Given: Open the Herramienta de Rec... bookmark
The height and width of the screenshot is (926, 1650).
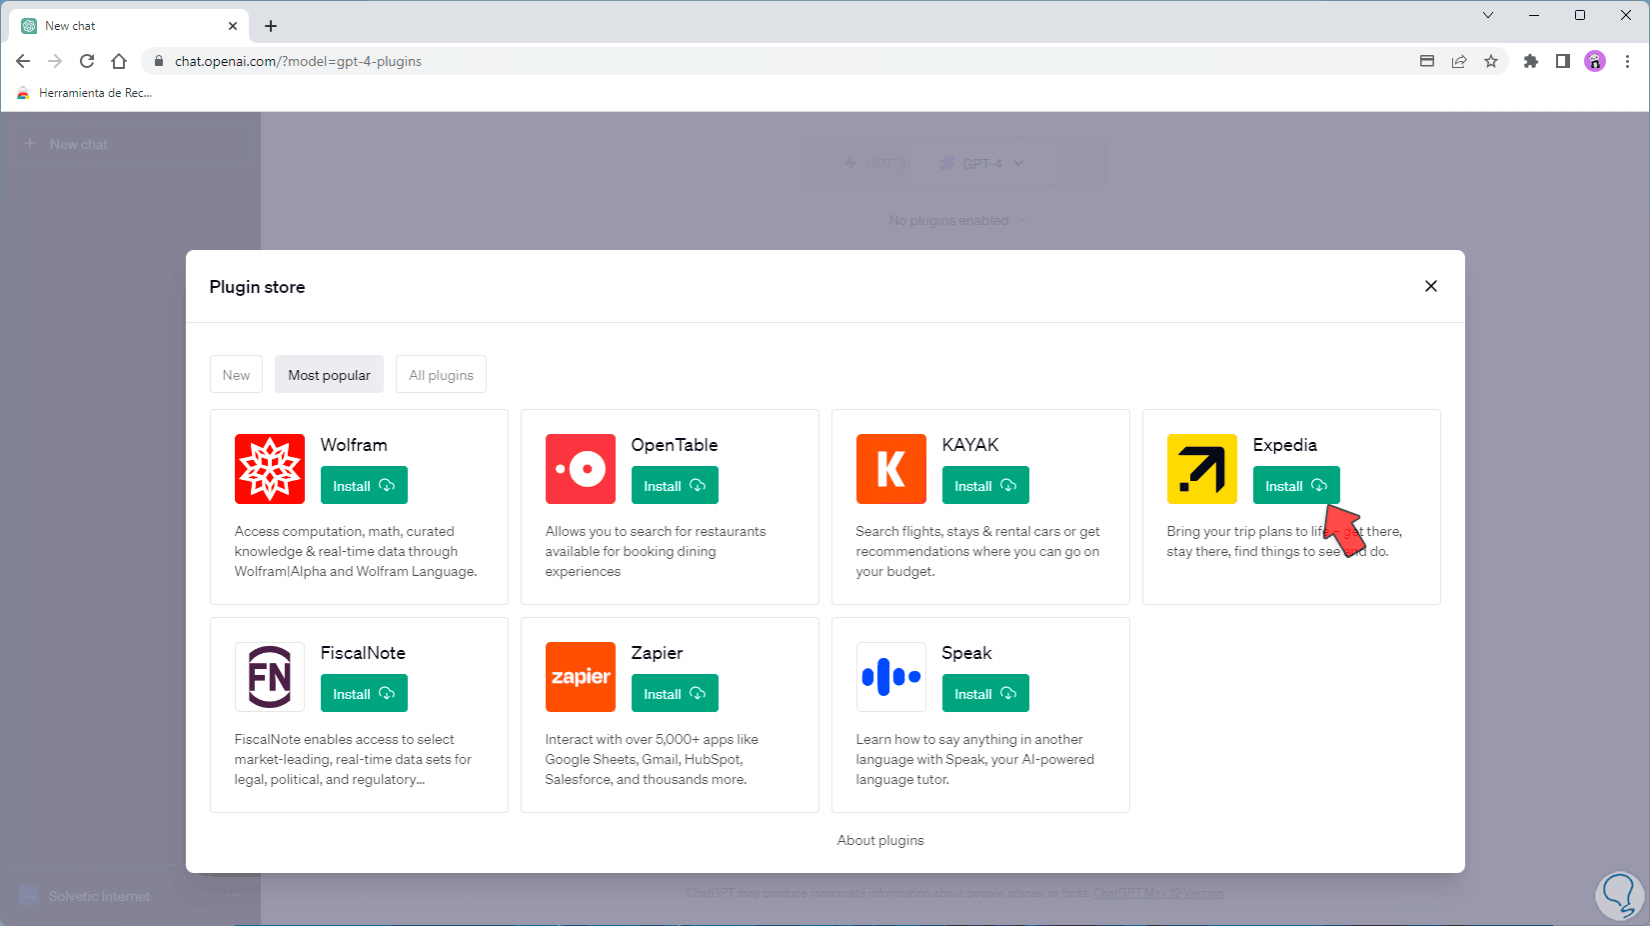Looking at the screenshot, I should coord(84,93).
